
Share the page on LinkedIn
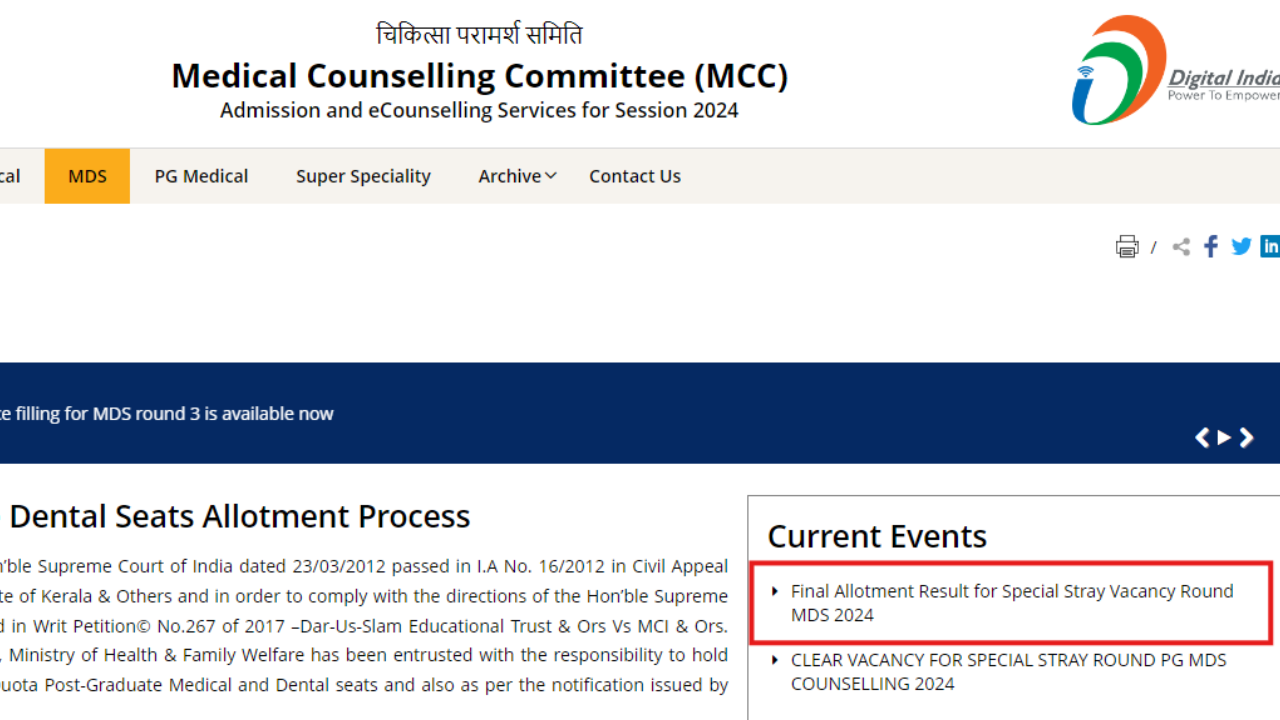[x=1270, y=246]
